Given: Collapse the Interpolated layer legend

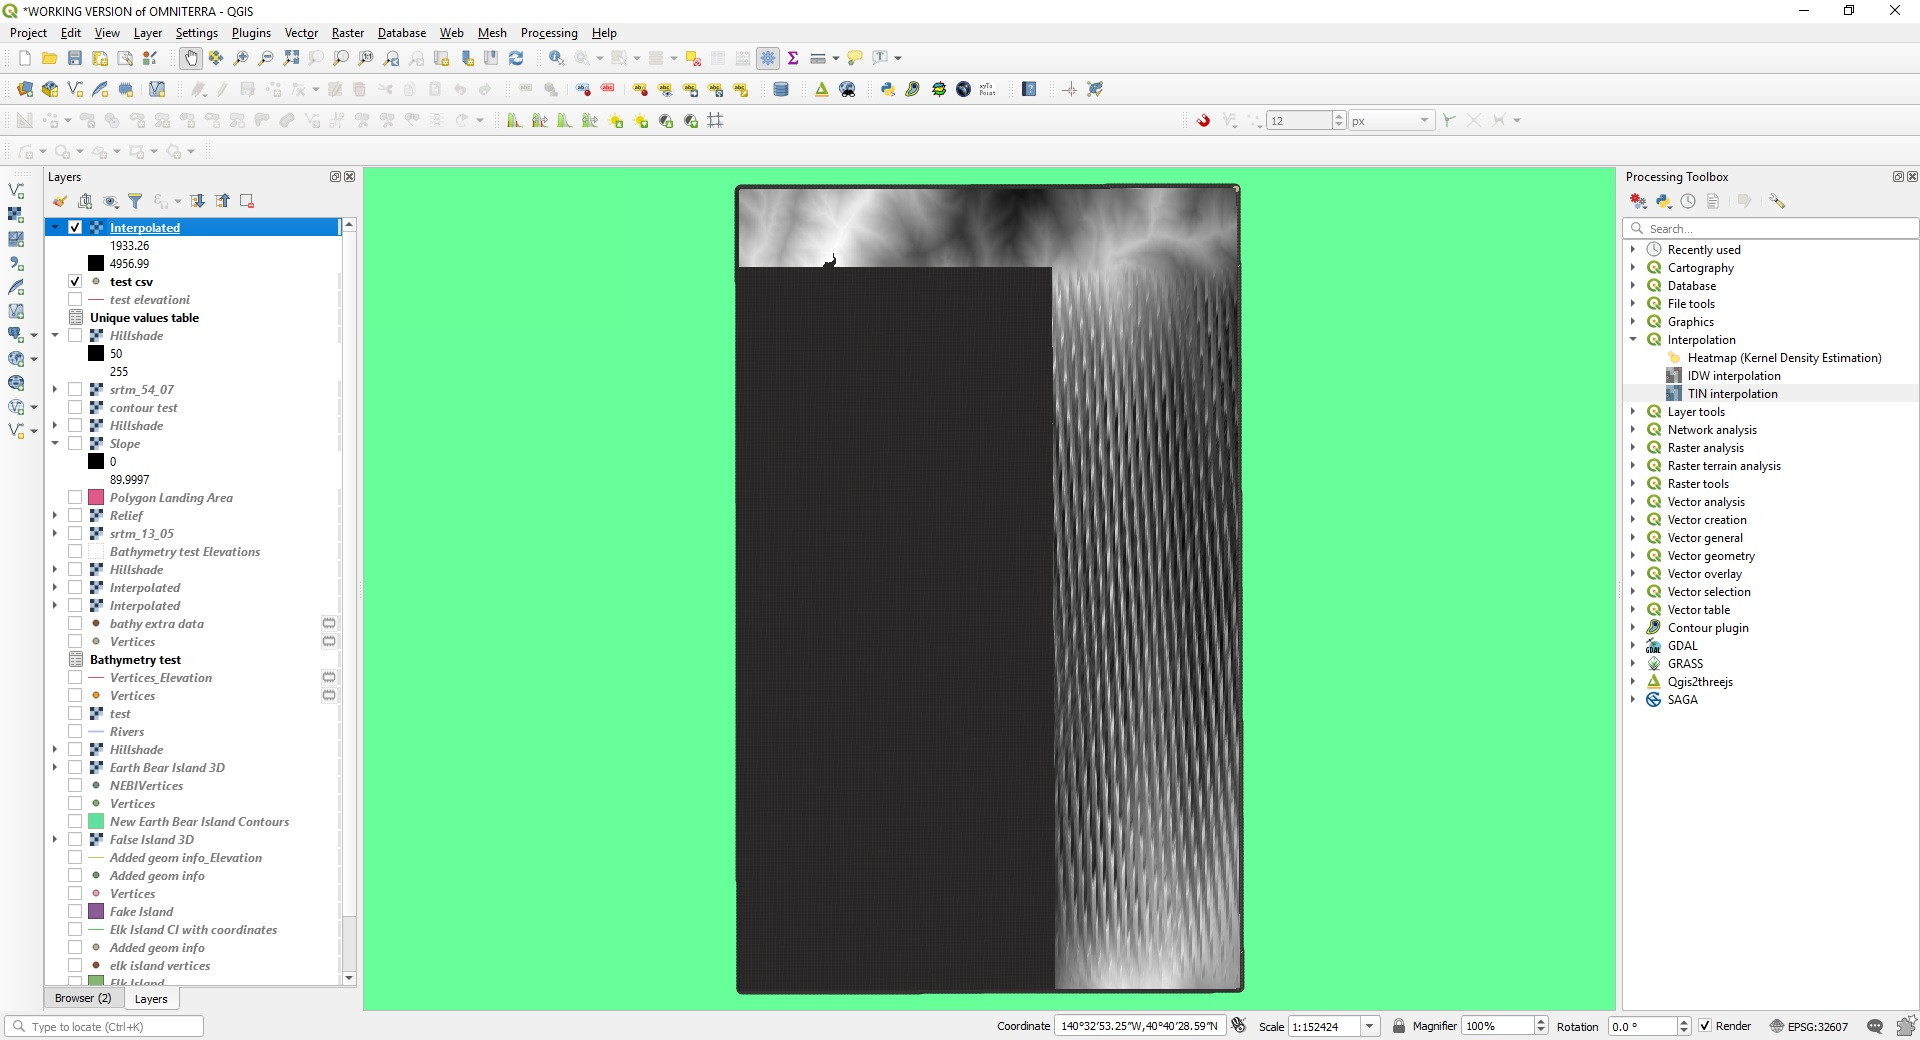Looking at the screenshot, I should 55,227.
